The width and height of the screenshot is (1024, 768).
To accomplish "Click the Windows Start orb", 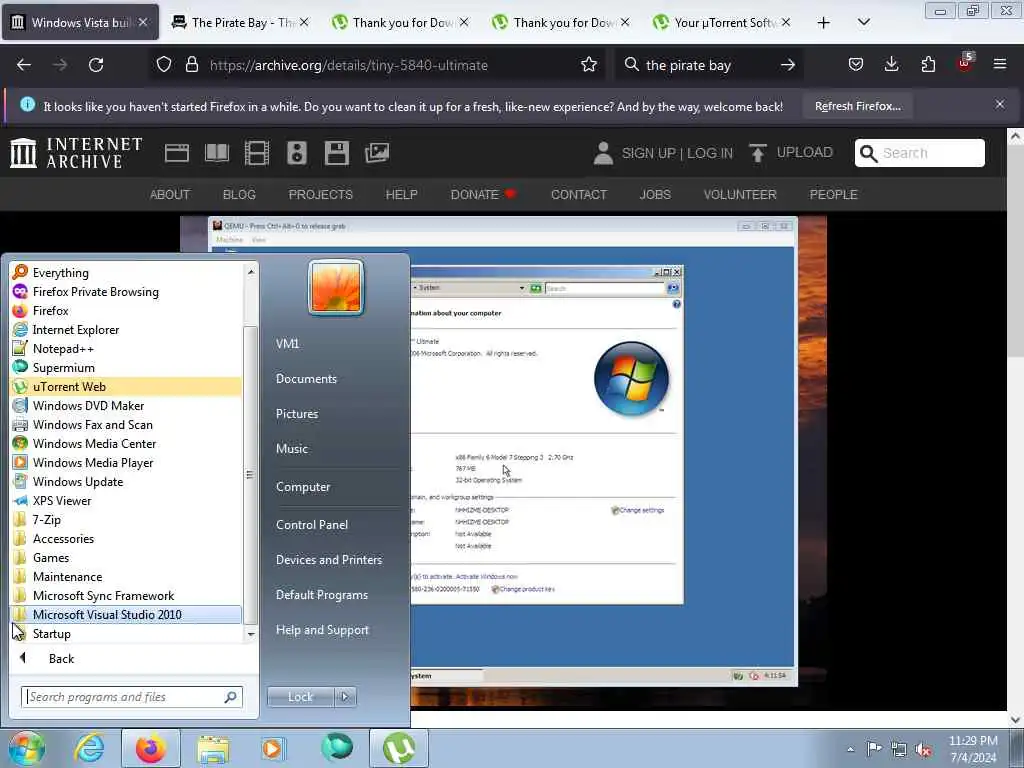I will (26, 748).
